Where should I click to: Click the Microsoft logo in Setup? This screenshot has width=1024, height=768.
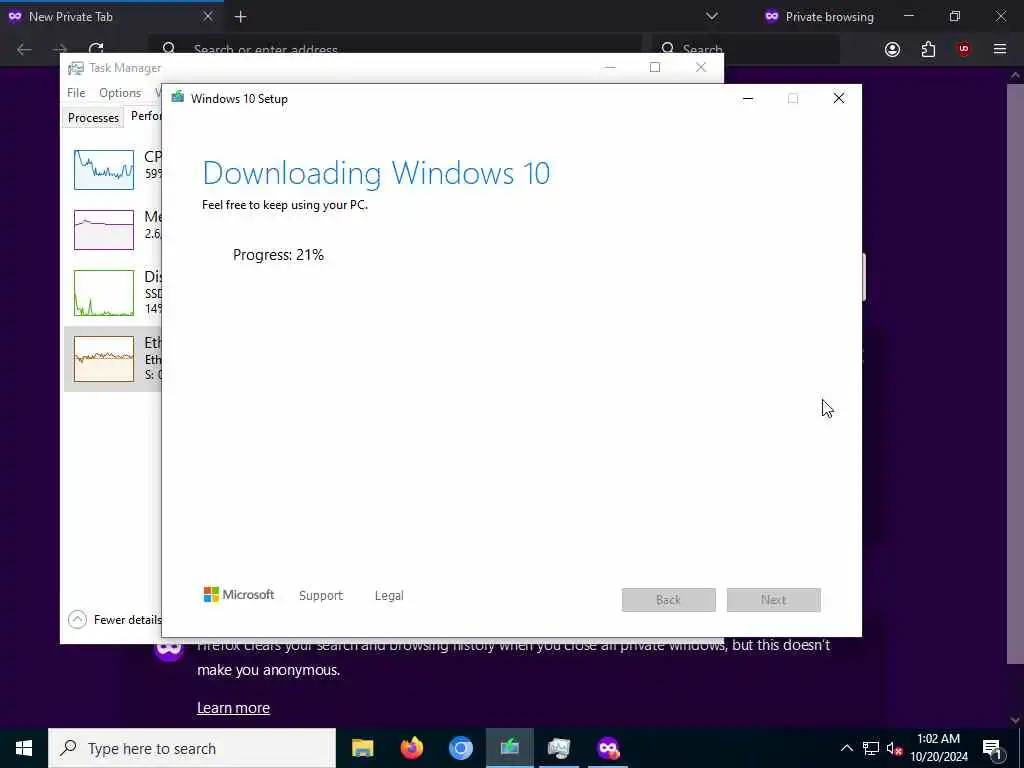pos(238,594)
